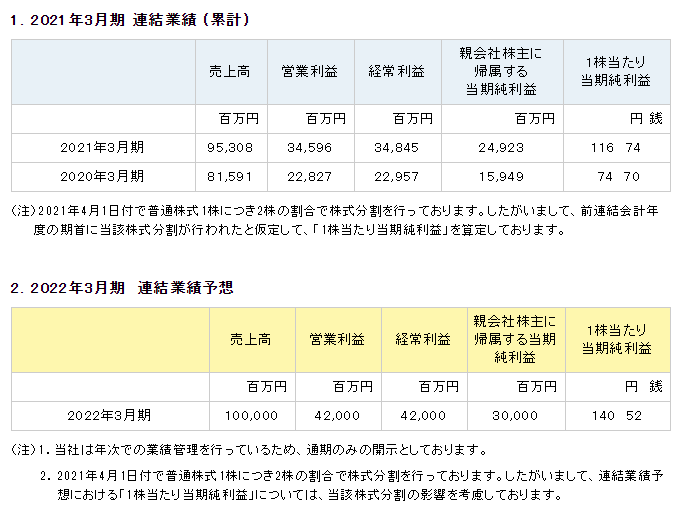
Task: Click sales value 81,591
Action: (x=229, y=177)
